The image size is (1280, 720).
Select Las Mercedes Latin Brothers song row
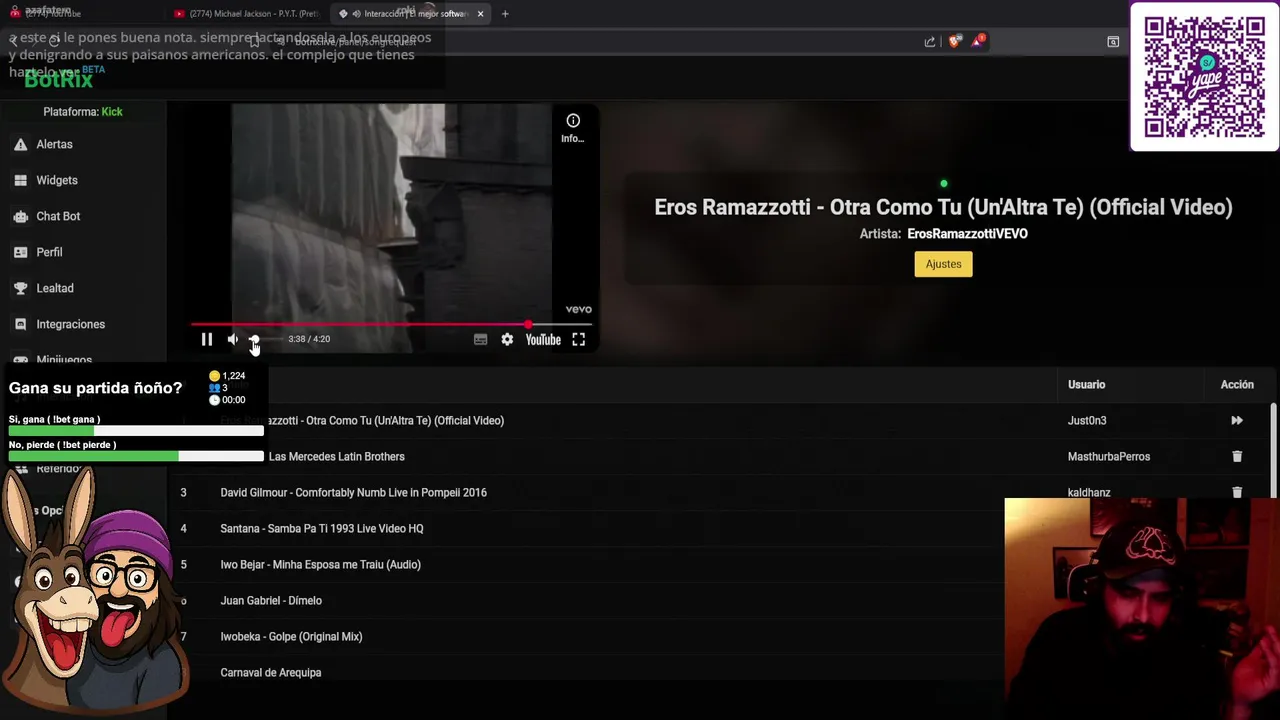tap(337, 457)
